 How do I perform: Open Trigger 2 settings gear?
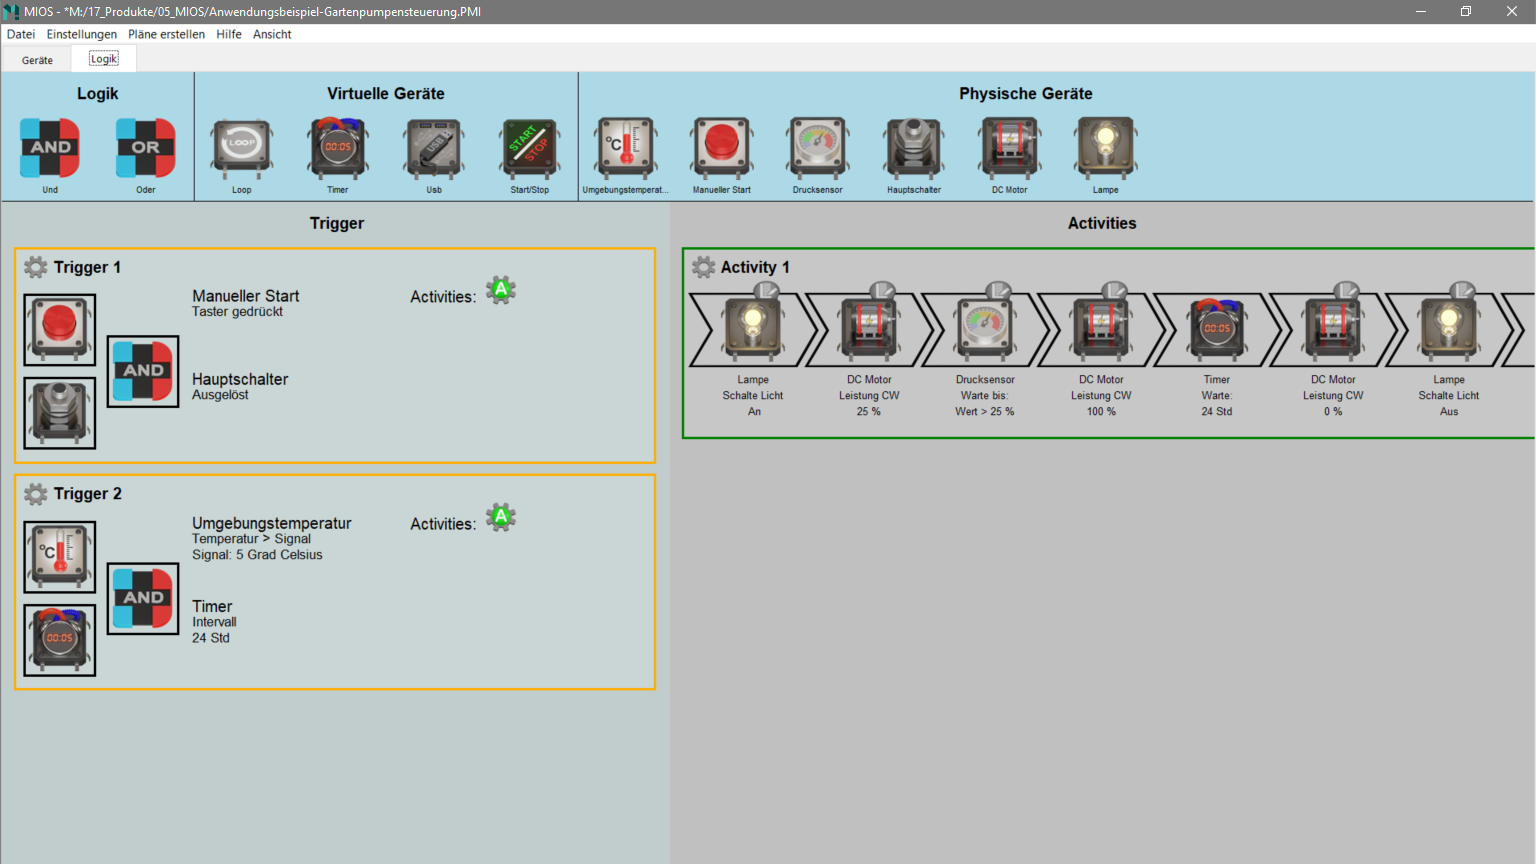point(36,494)
